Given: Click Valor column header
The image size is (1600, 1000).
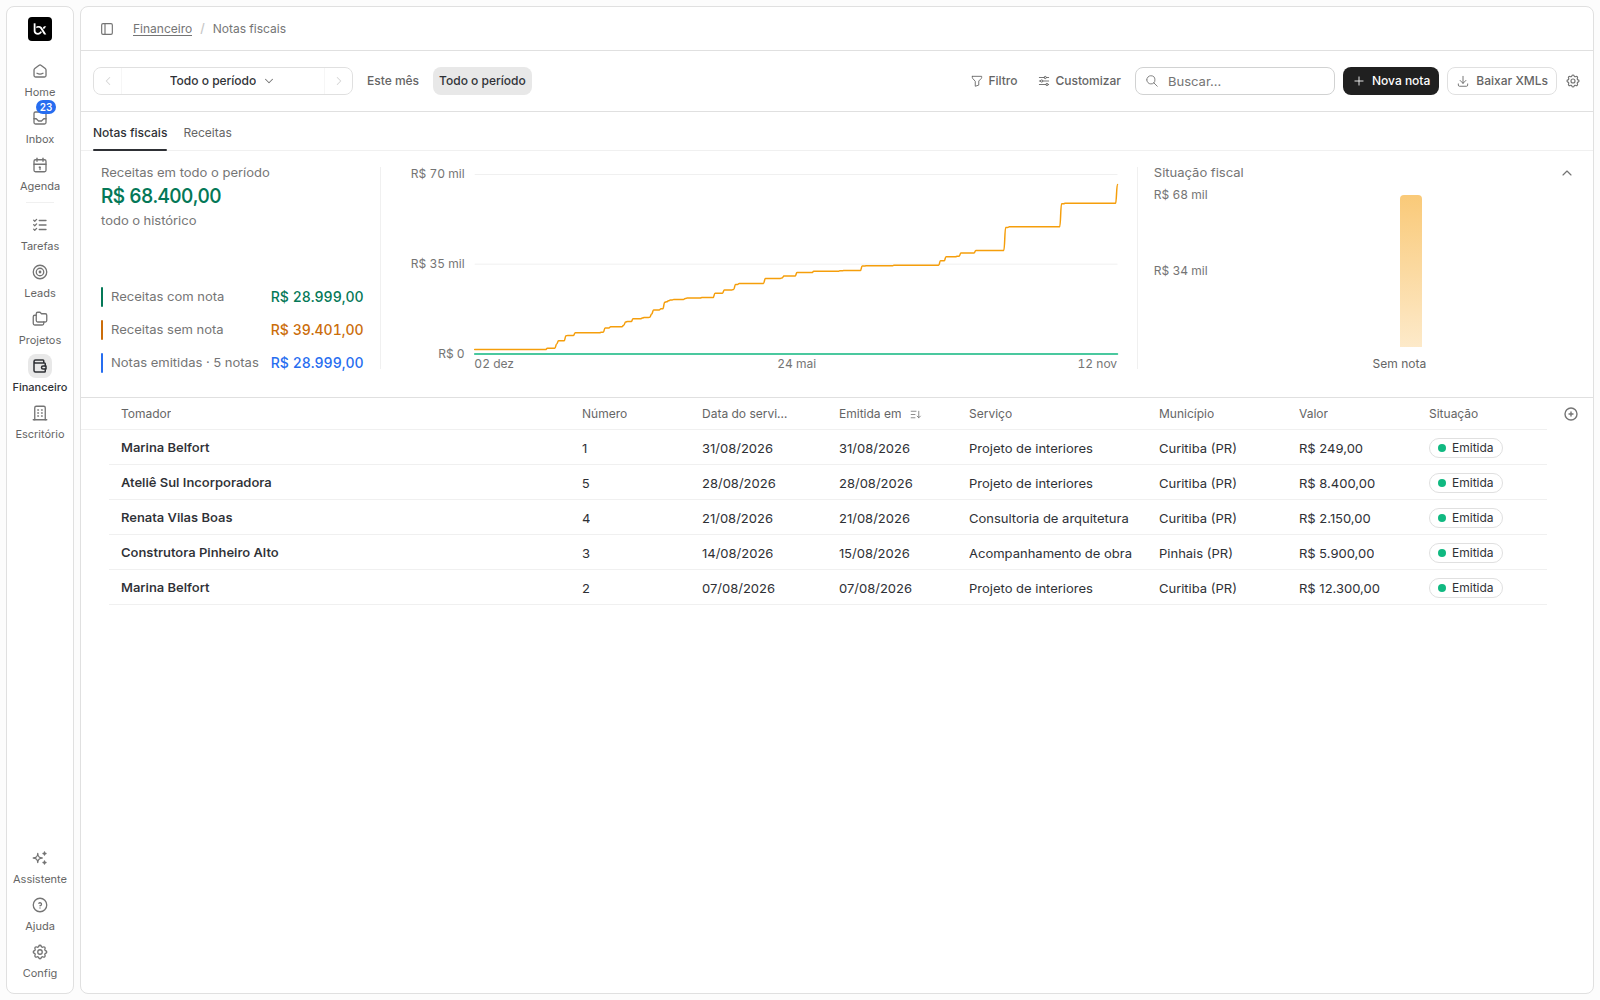Looking at the screenshot, I should [x=1313, y=414].
